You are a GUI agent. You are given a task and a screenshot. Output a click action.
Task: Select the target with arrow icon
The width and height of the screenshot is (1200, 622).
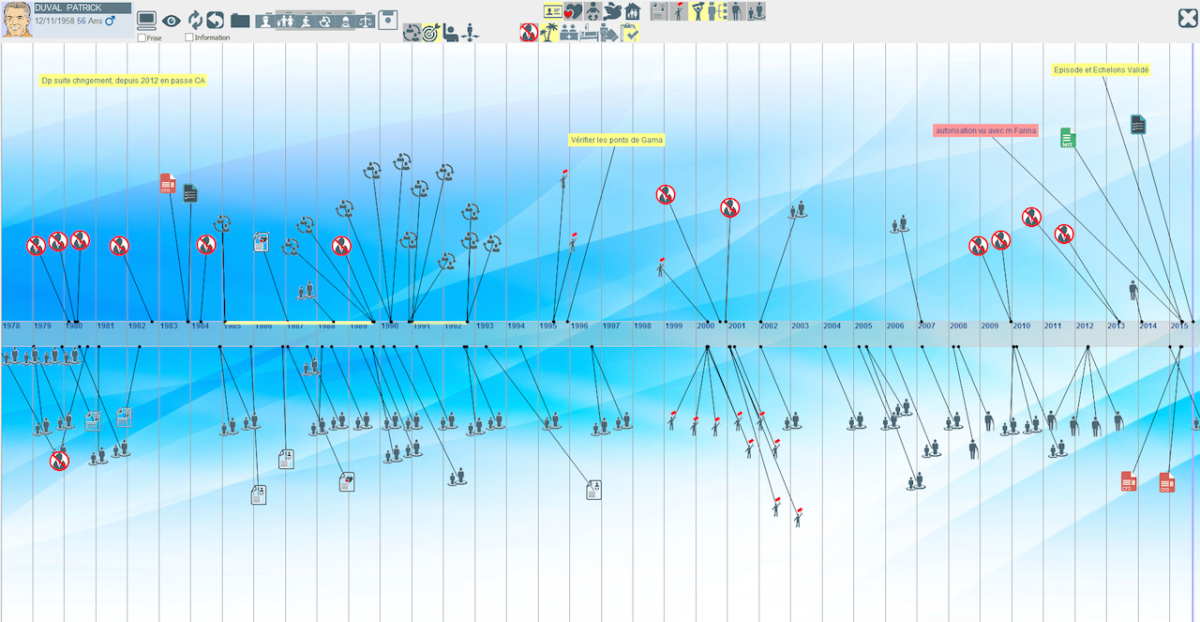click(x=430, y=33)
